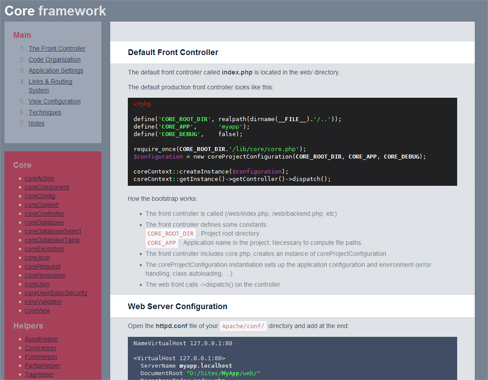Click the coreContext::createInstance code line
The width and height of the screenshot is (488, 380).
(x=211, y=172)
